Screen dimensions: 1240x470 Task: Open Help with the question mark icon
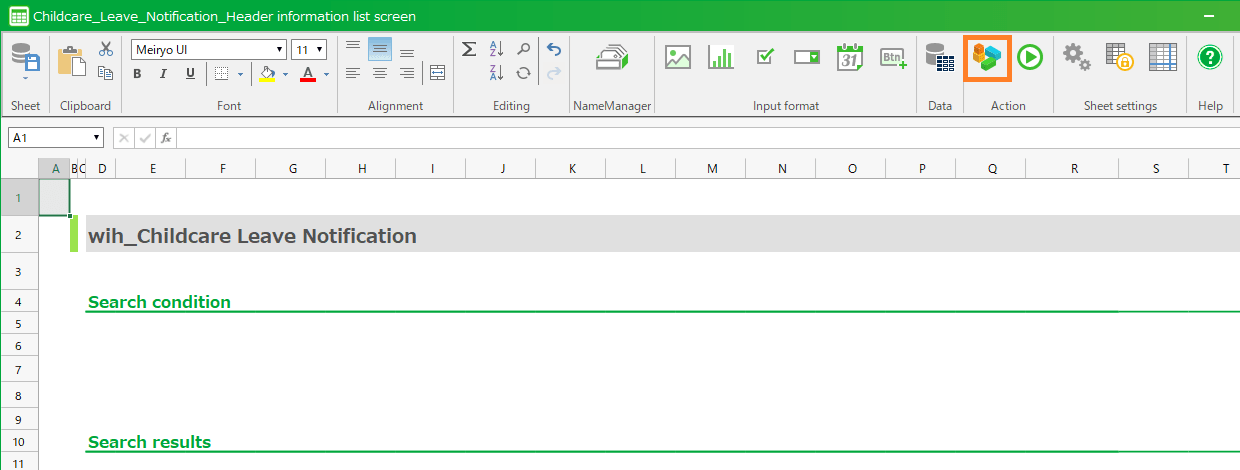1210,58
